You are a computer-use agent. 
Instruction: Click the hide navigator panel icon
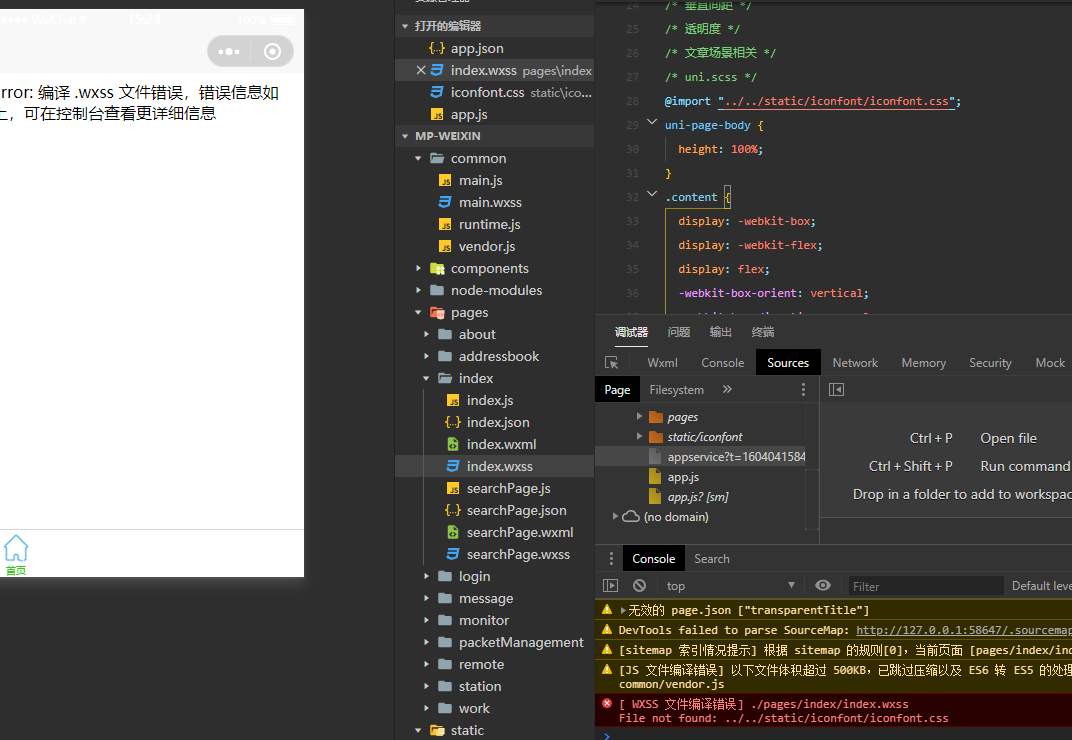pos(836,389)
